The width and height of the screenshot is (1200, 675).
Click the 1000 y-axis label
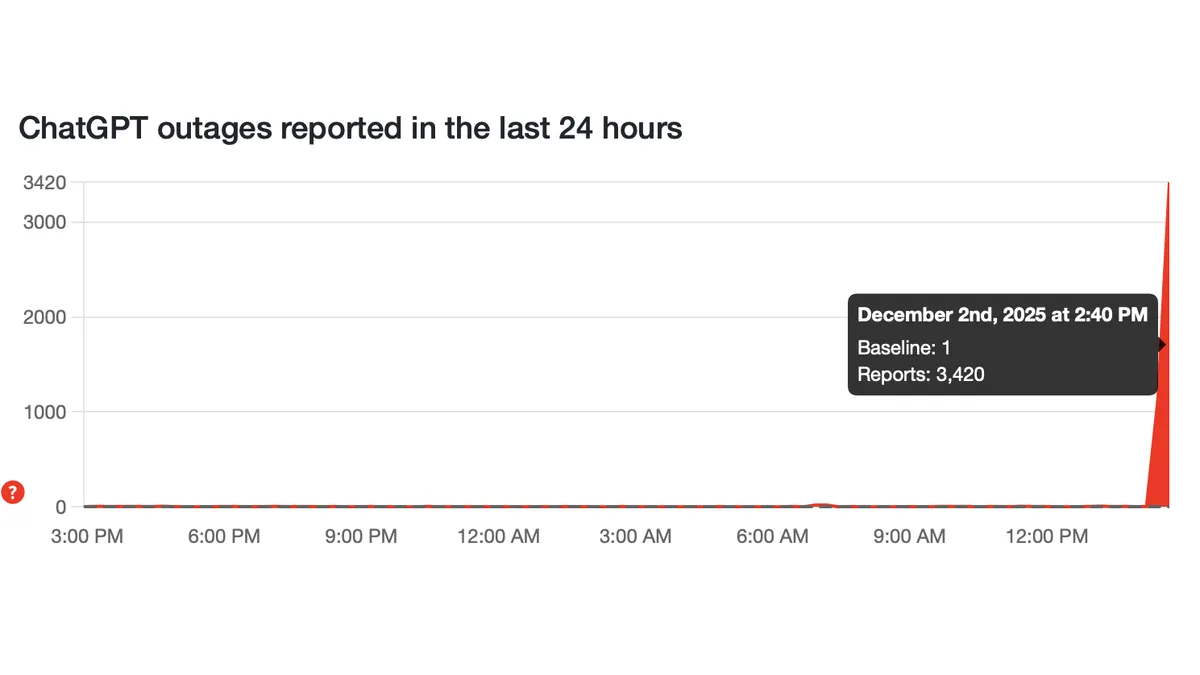[x=44, y=412]
